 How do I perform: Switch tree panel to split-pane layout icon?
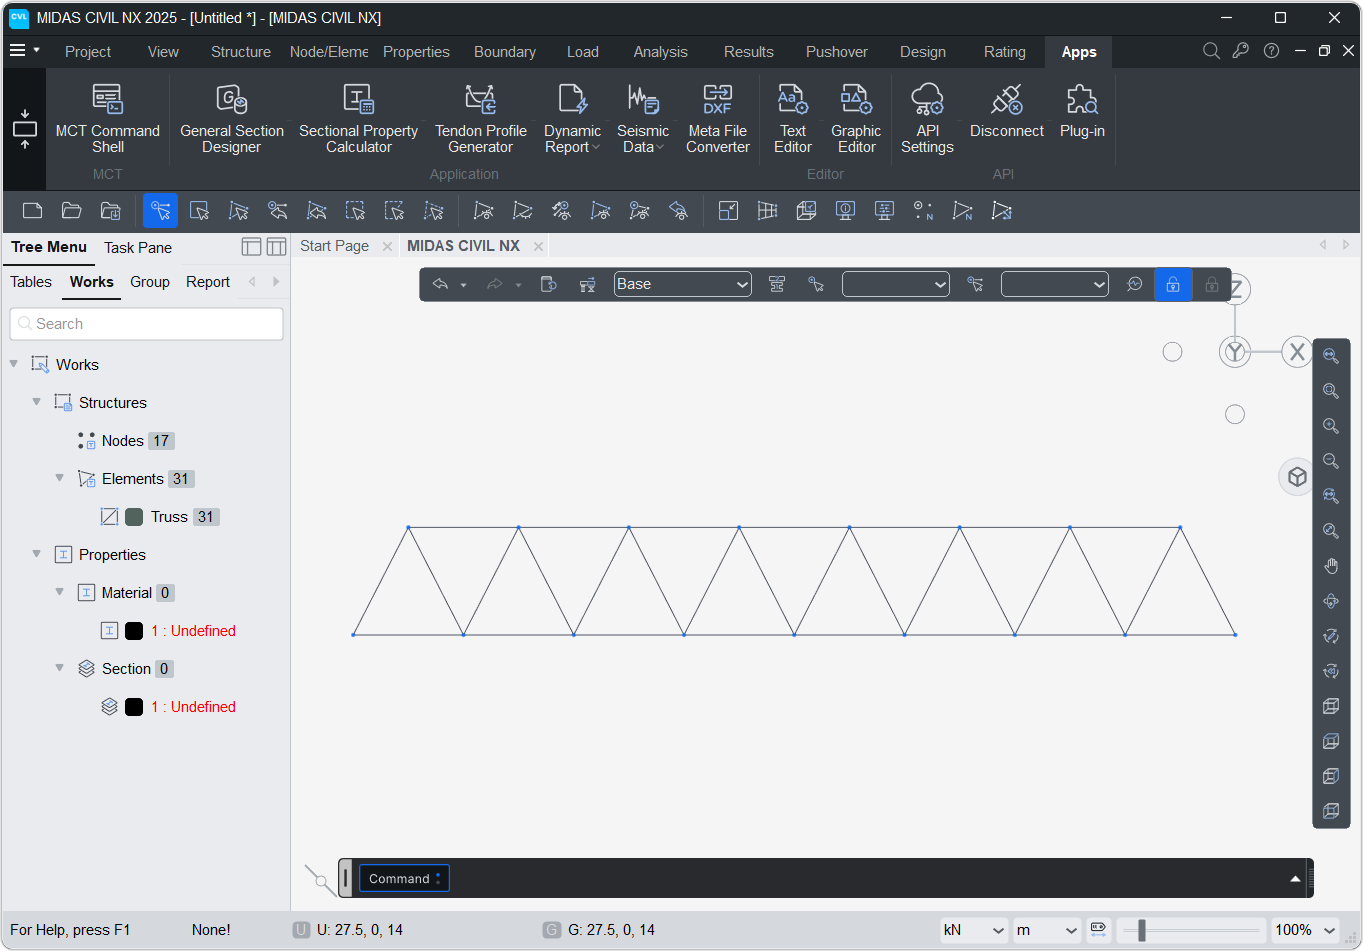277,247
